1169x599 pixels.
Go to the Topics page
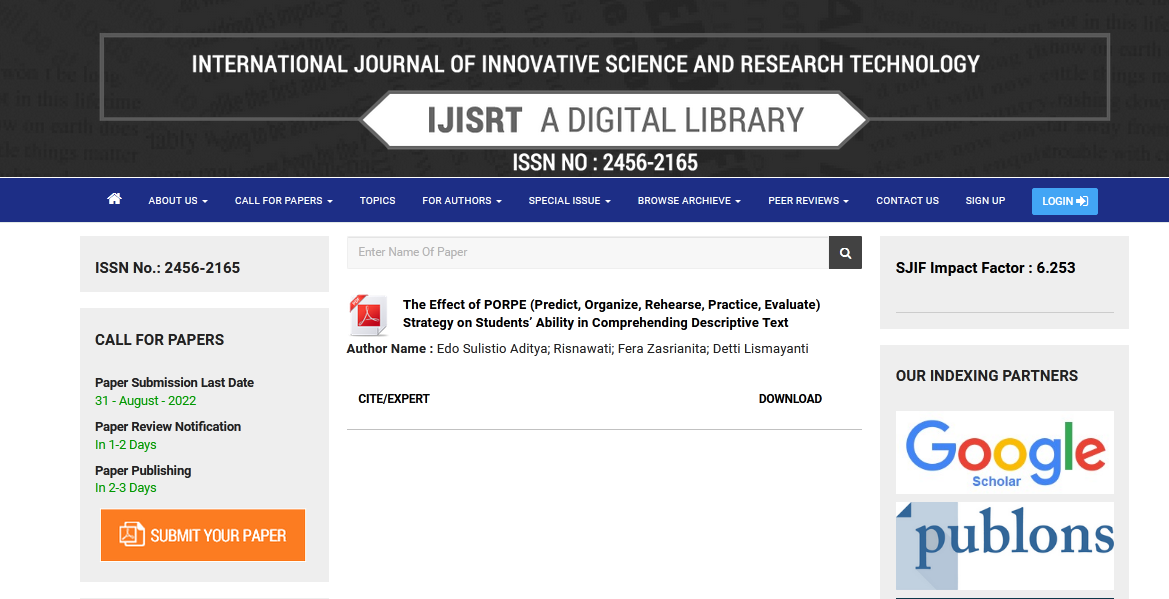coord(377,201)
